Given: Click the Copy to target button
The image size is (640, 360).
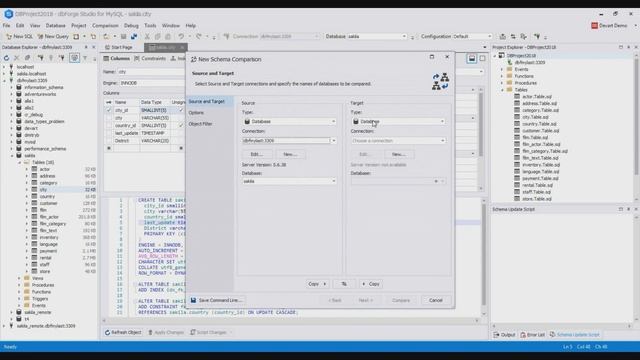Looking at the screenshot, I should (x=317, y=284).
